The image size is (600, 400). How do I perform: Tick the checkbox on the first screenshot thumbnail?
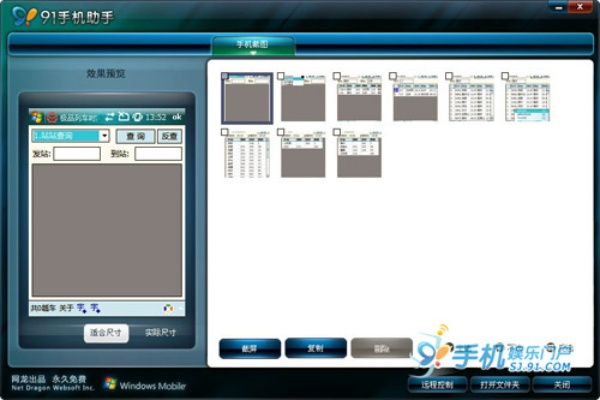point(225,77)
